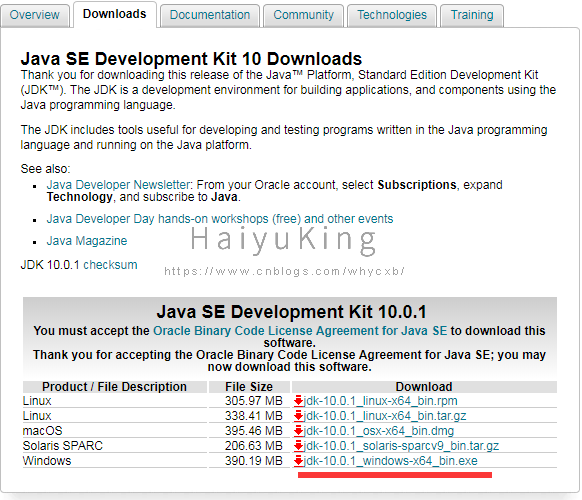The height and width of the screenshot is (500, 582).
Task: Open the Community tab
Action: pyautogui.click(x=303, y=15)
